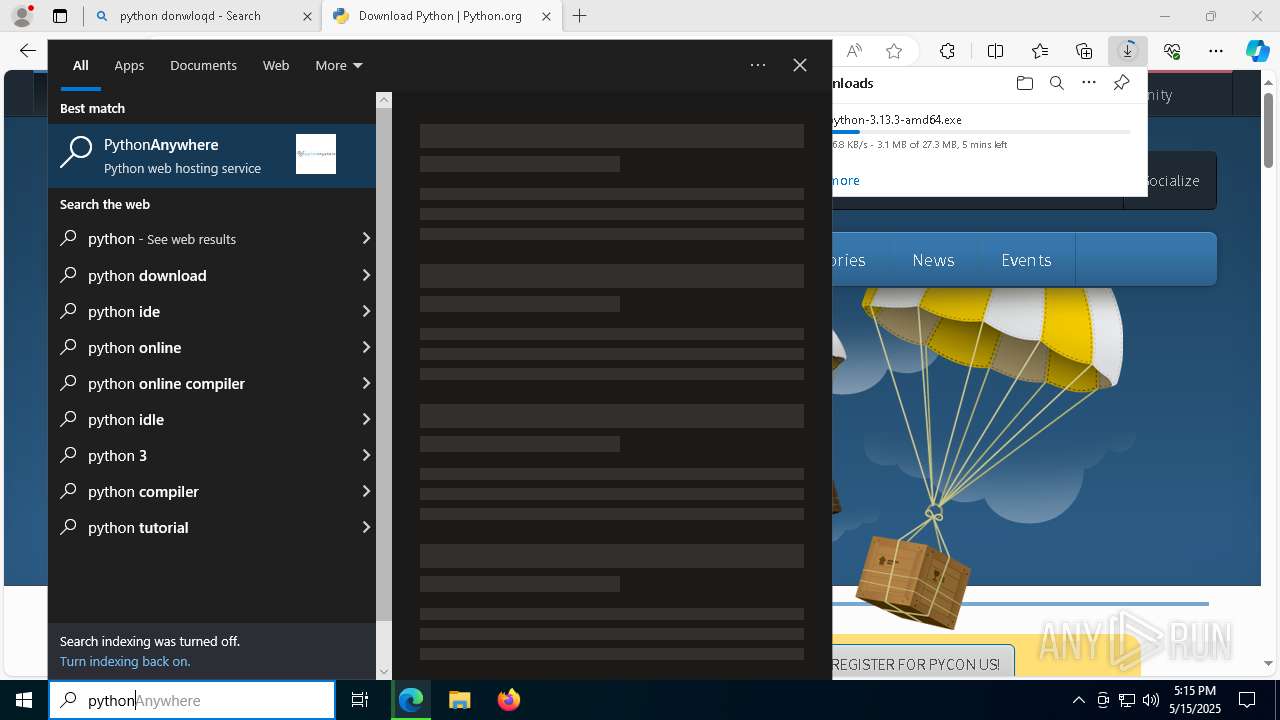Expand the python tutorial suggestion arrow
The width and height of the screenshot is (1280, 720).
pos(366,527)
